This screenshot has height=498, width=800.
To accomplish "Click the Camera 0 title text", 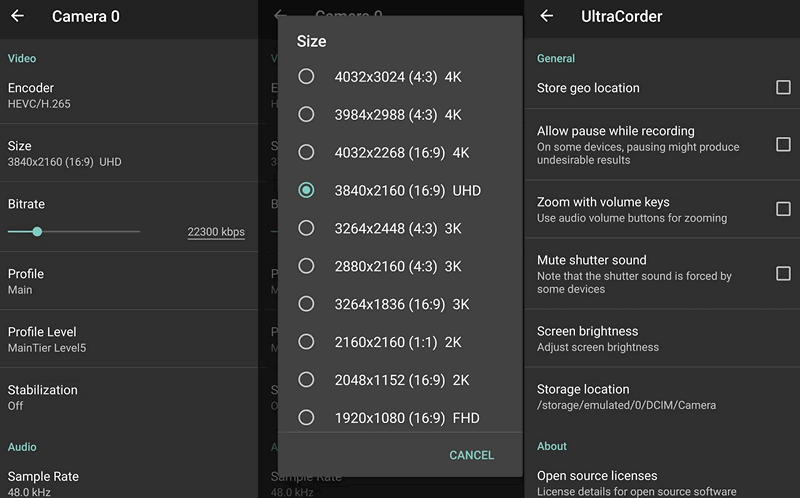I will click(86, 16).
